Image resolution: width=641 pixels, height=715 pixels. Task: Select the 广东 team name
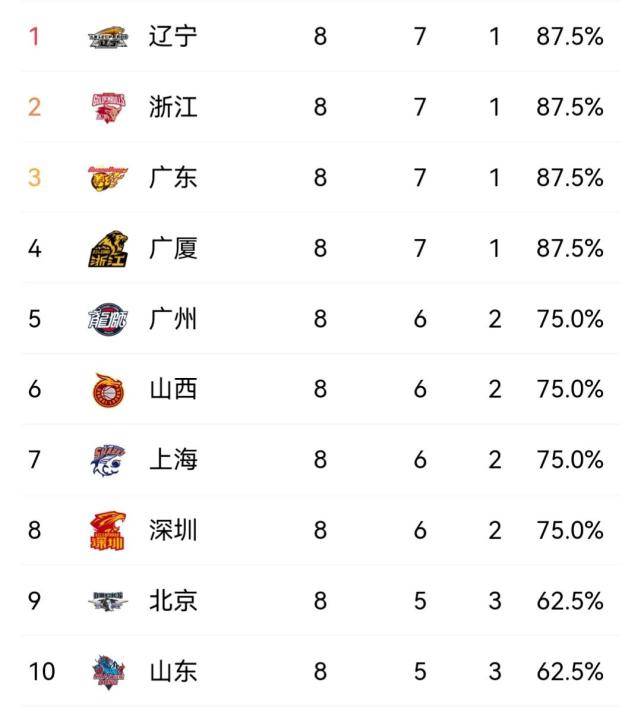tap(173, 177)
